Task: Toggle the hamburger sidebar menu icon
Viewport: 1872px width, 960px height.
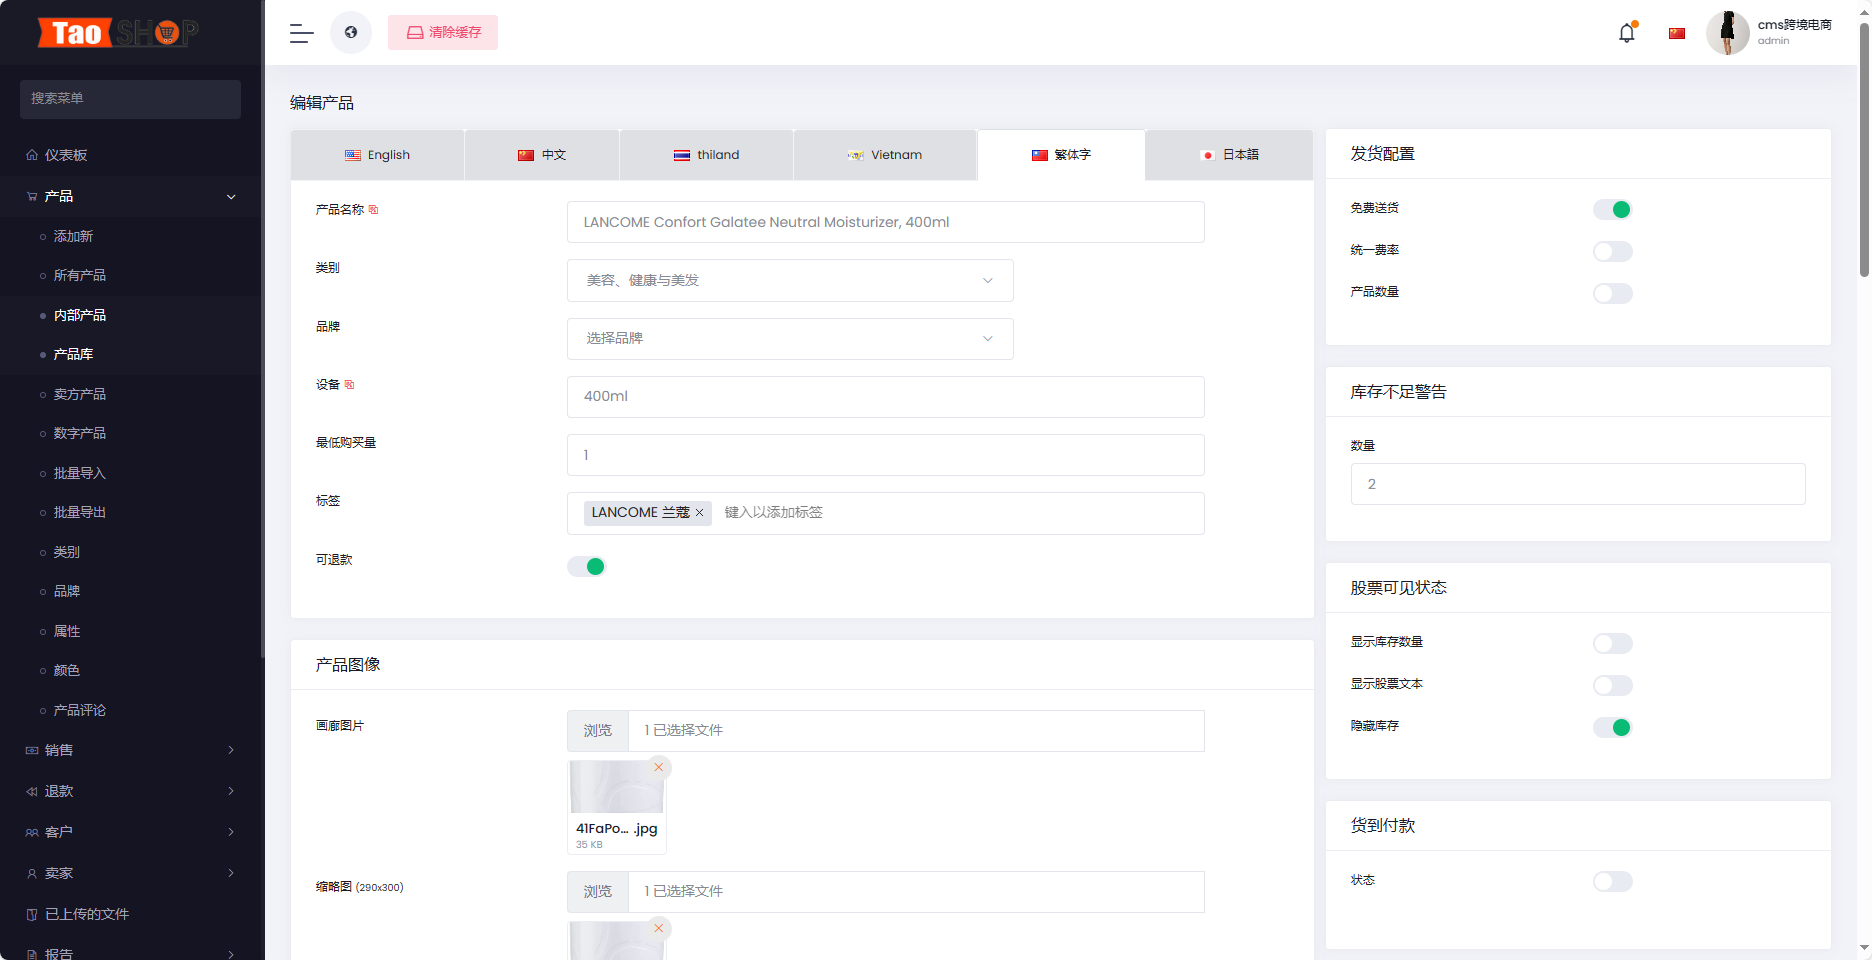Action: [301, 33]
